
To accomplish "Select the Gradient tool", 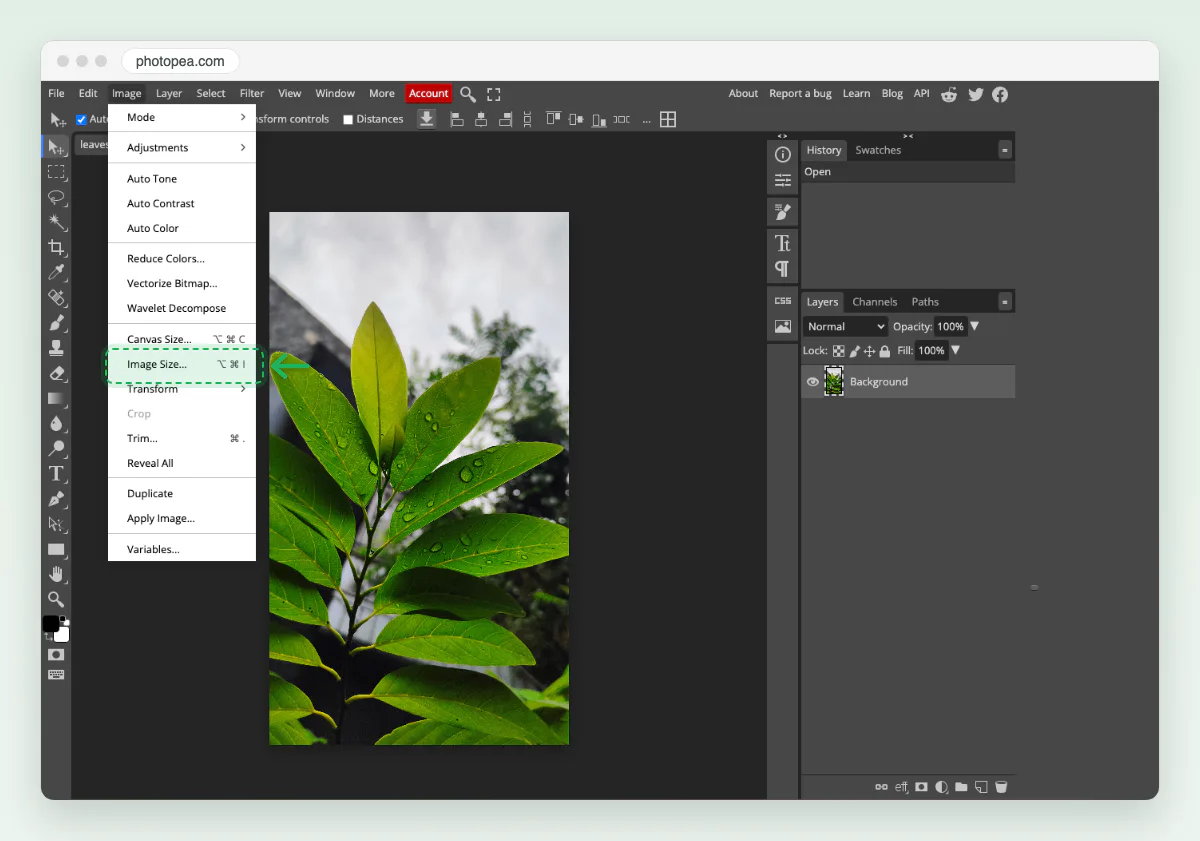I will coord(57,398).
